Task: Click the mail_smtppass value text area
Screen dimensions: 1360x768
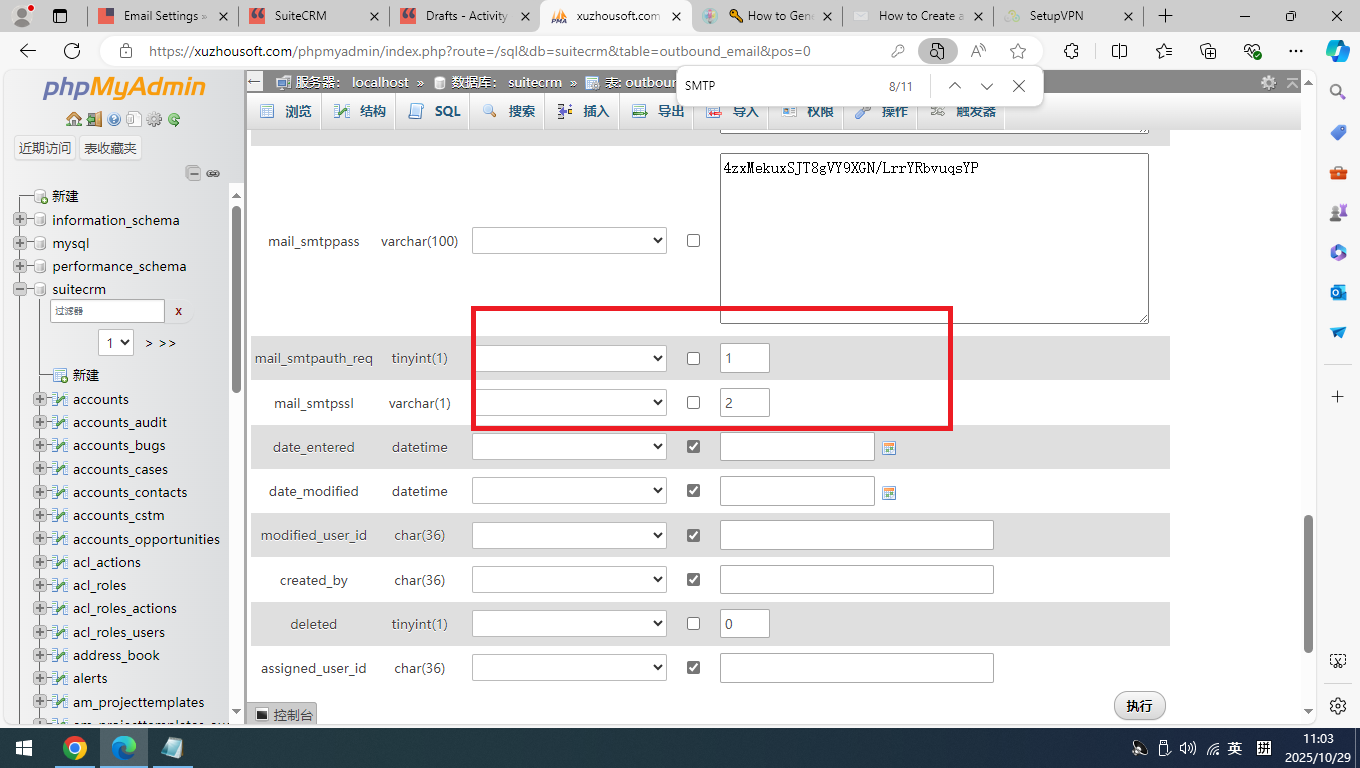Action: (x=933, y=238)
